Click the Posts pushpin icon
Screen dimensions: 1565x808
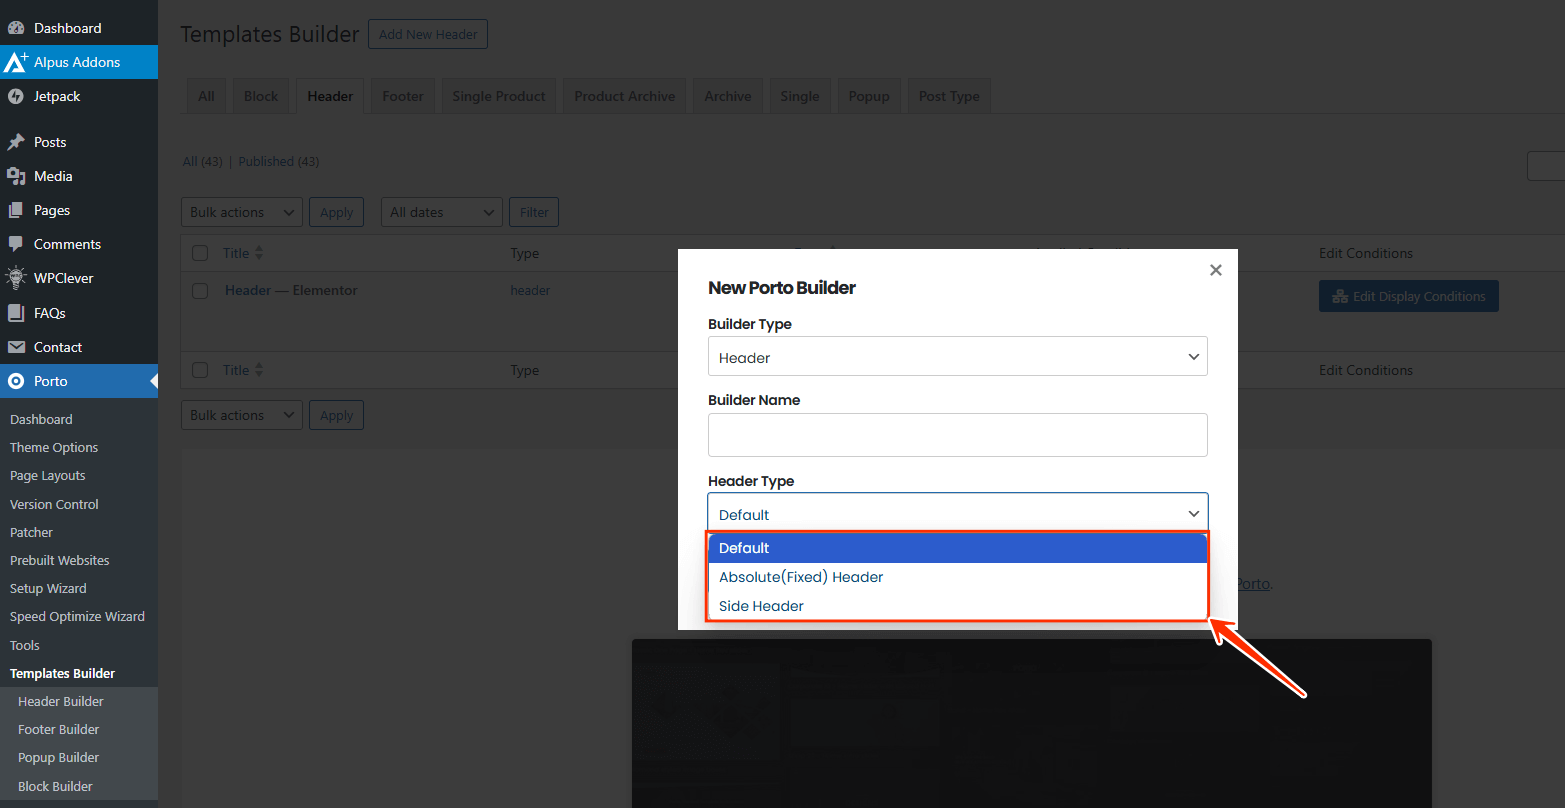[x=16, y=142]
